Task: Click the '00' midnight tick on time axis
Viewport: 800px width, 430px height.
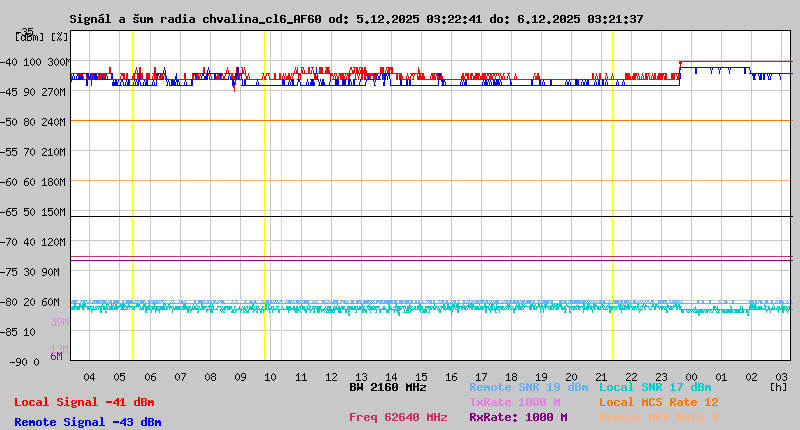Action: (692, 376)
